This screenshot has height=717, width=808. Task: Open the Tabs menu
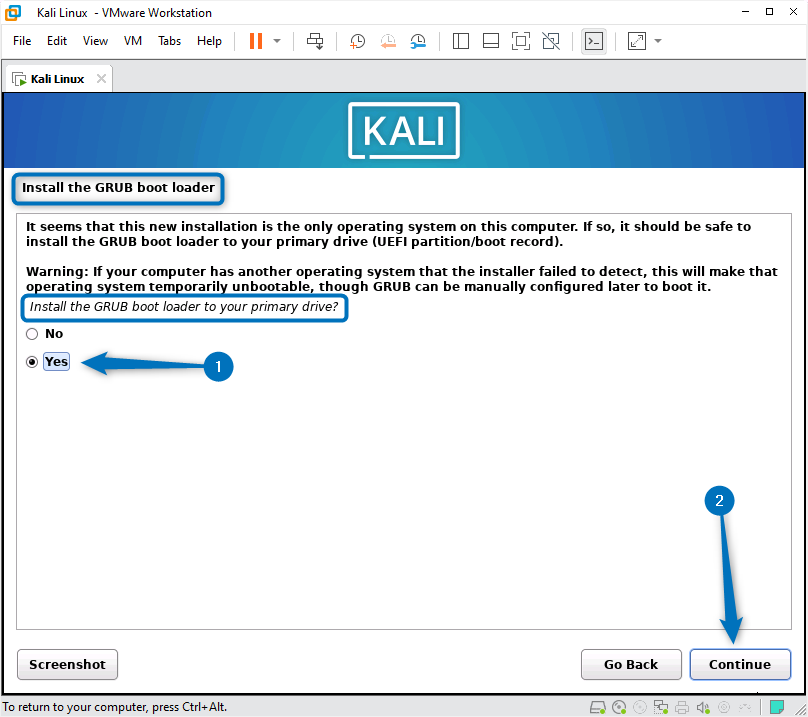coord(169,41)
